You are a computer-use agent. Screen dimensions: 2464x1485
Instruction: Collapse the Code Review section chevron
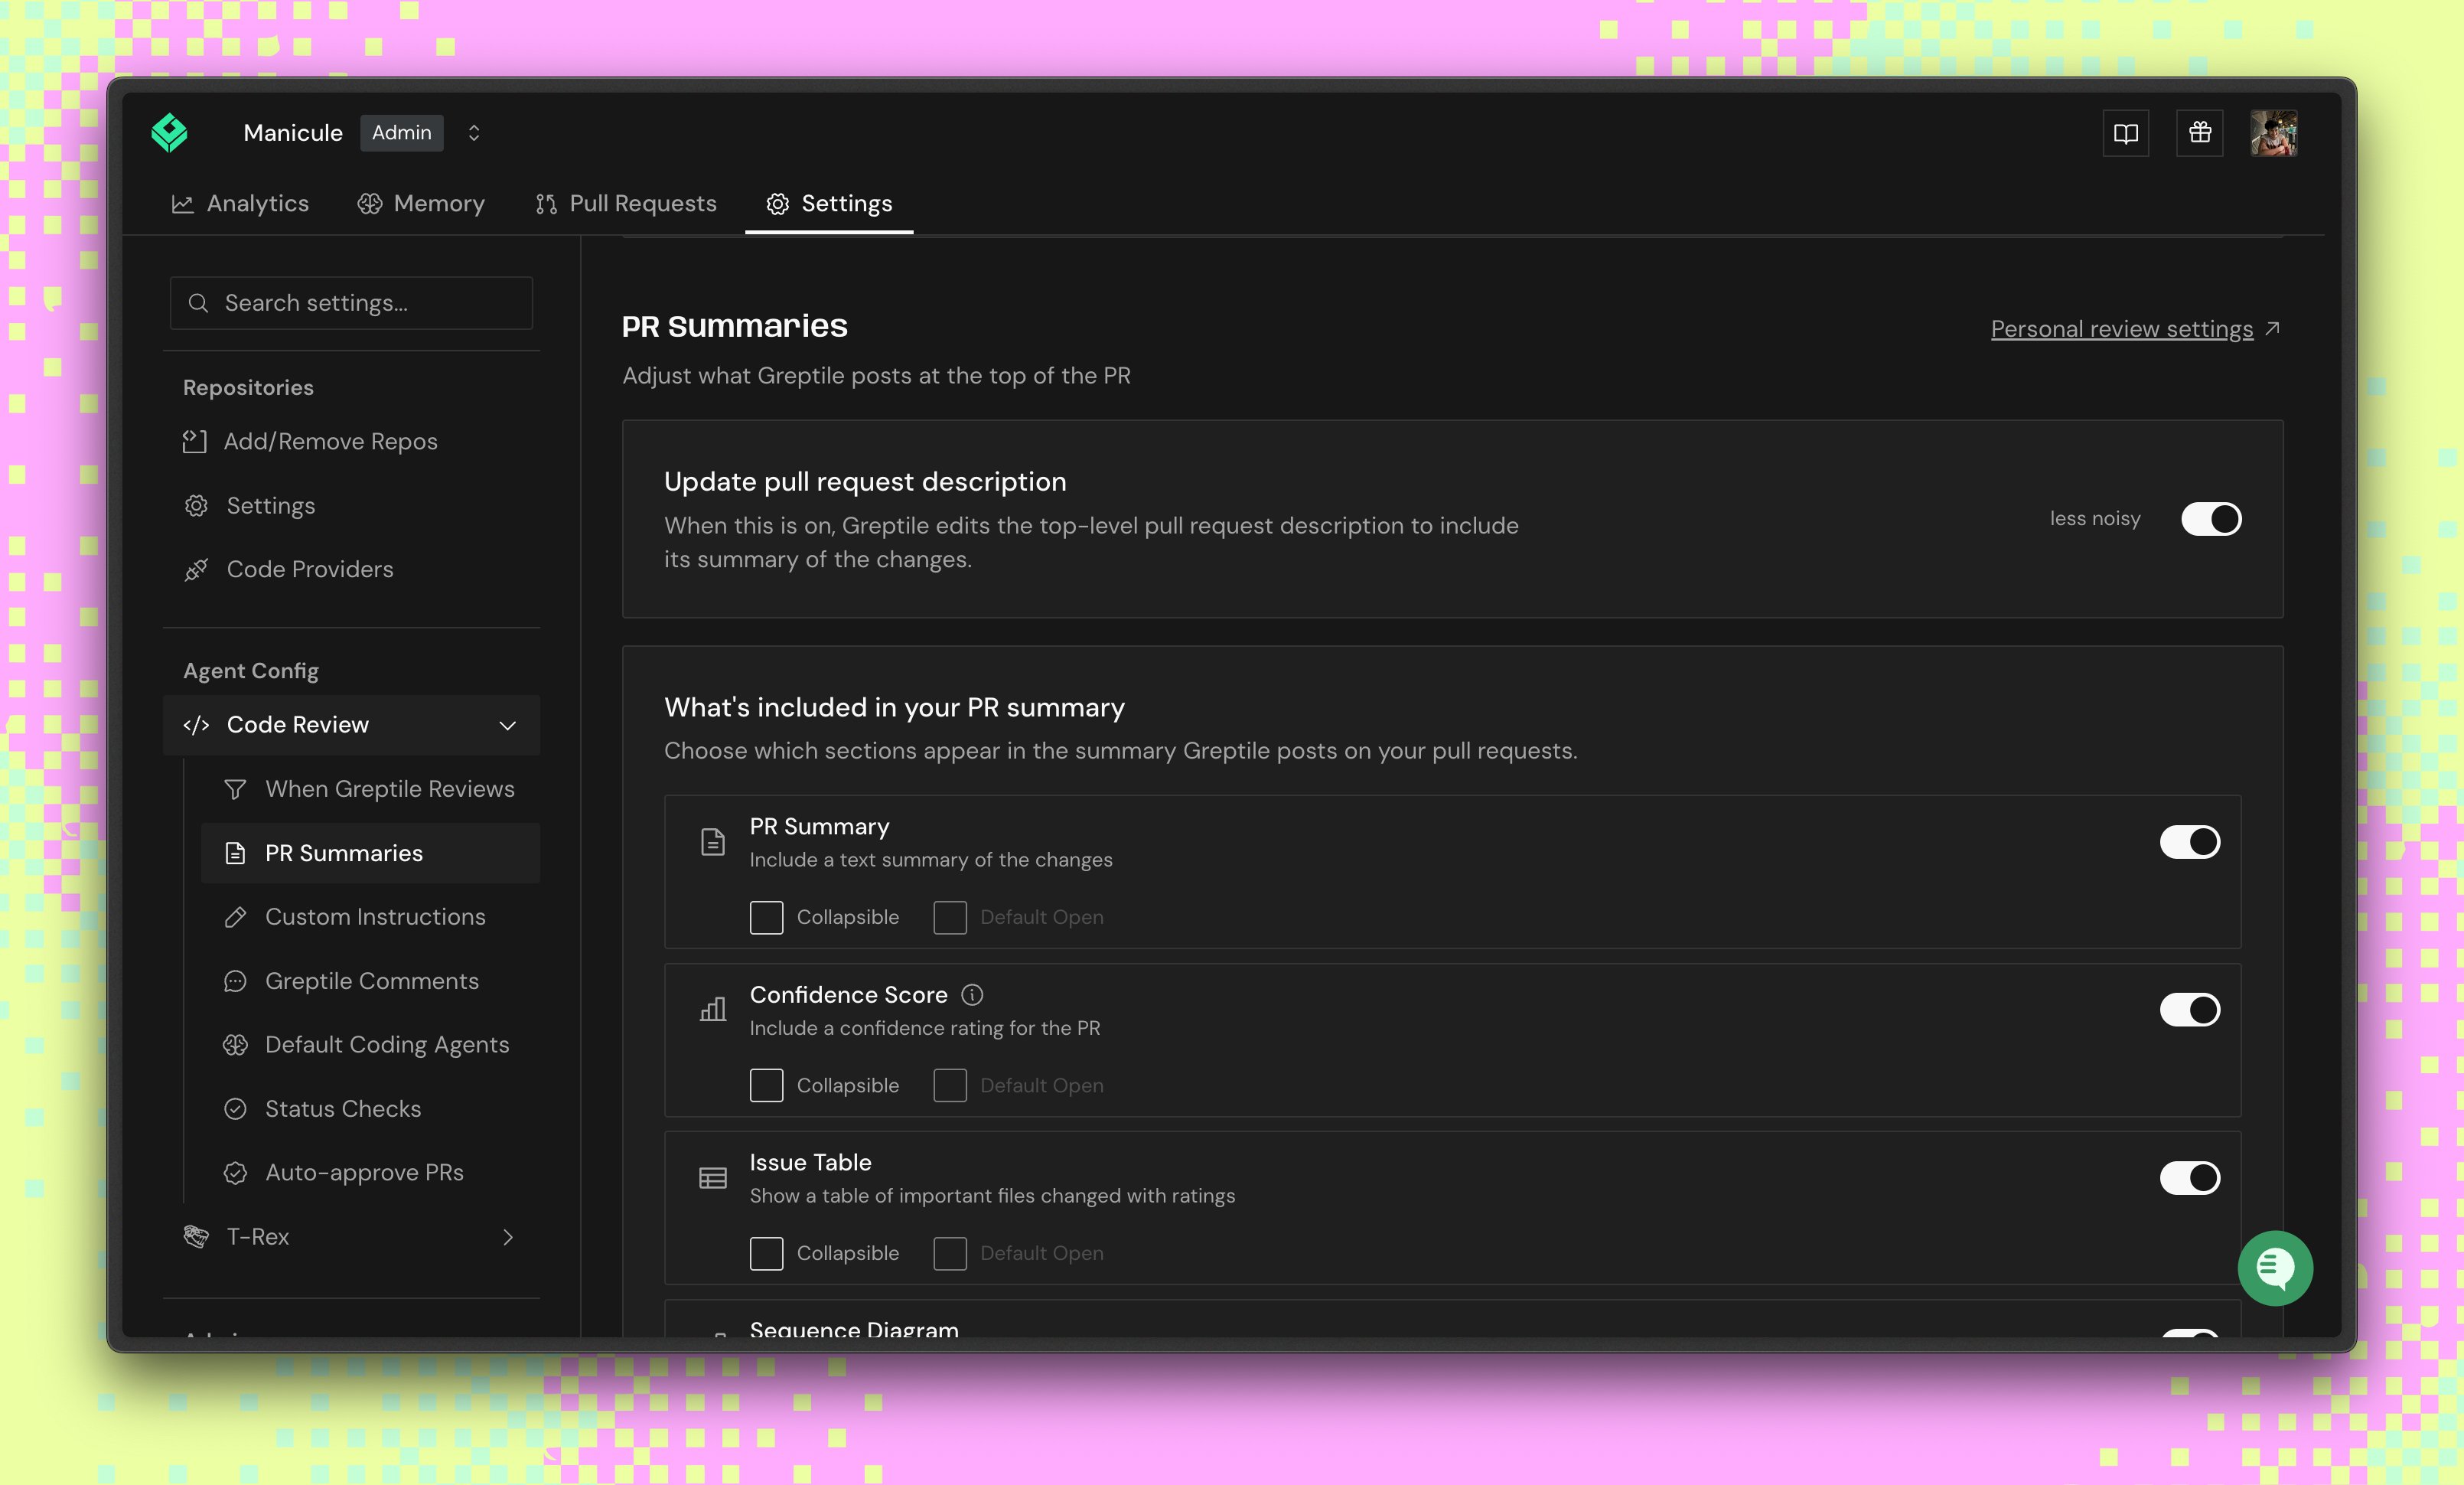click(x=508, y=725)
